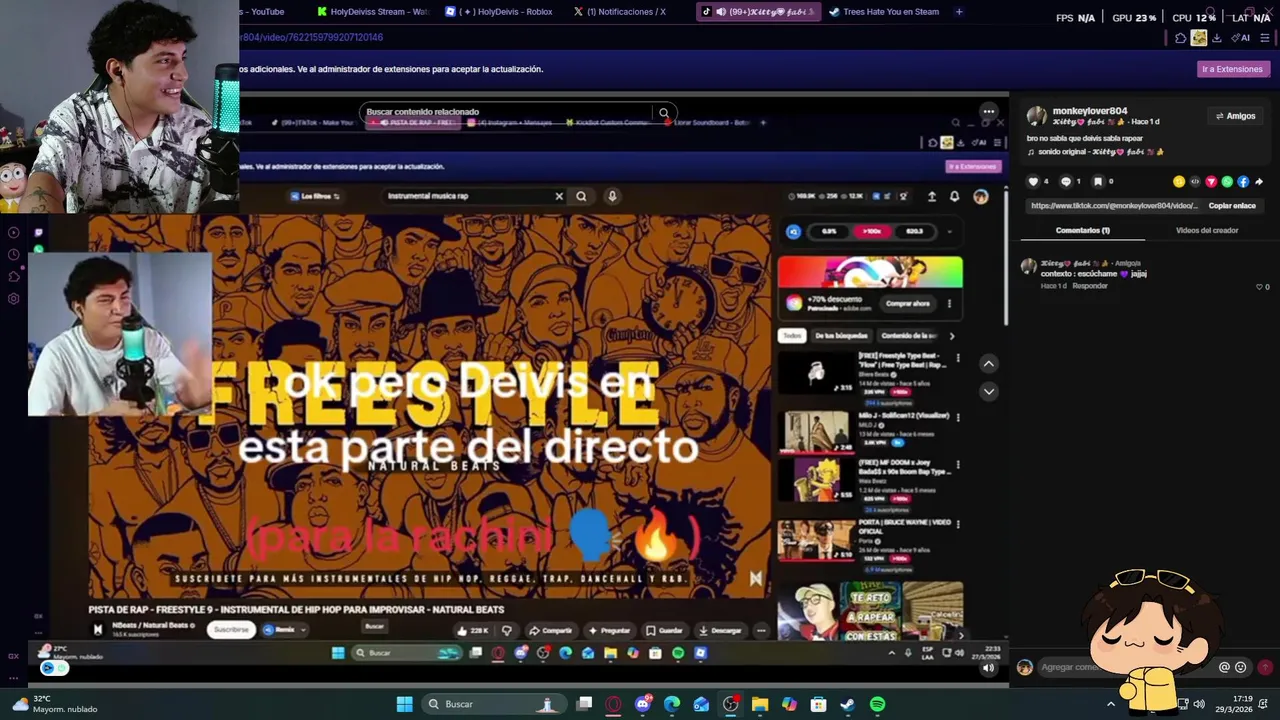Open taskbar volume speaker control

click(1199, 704)
